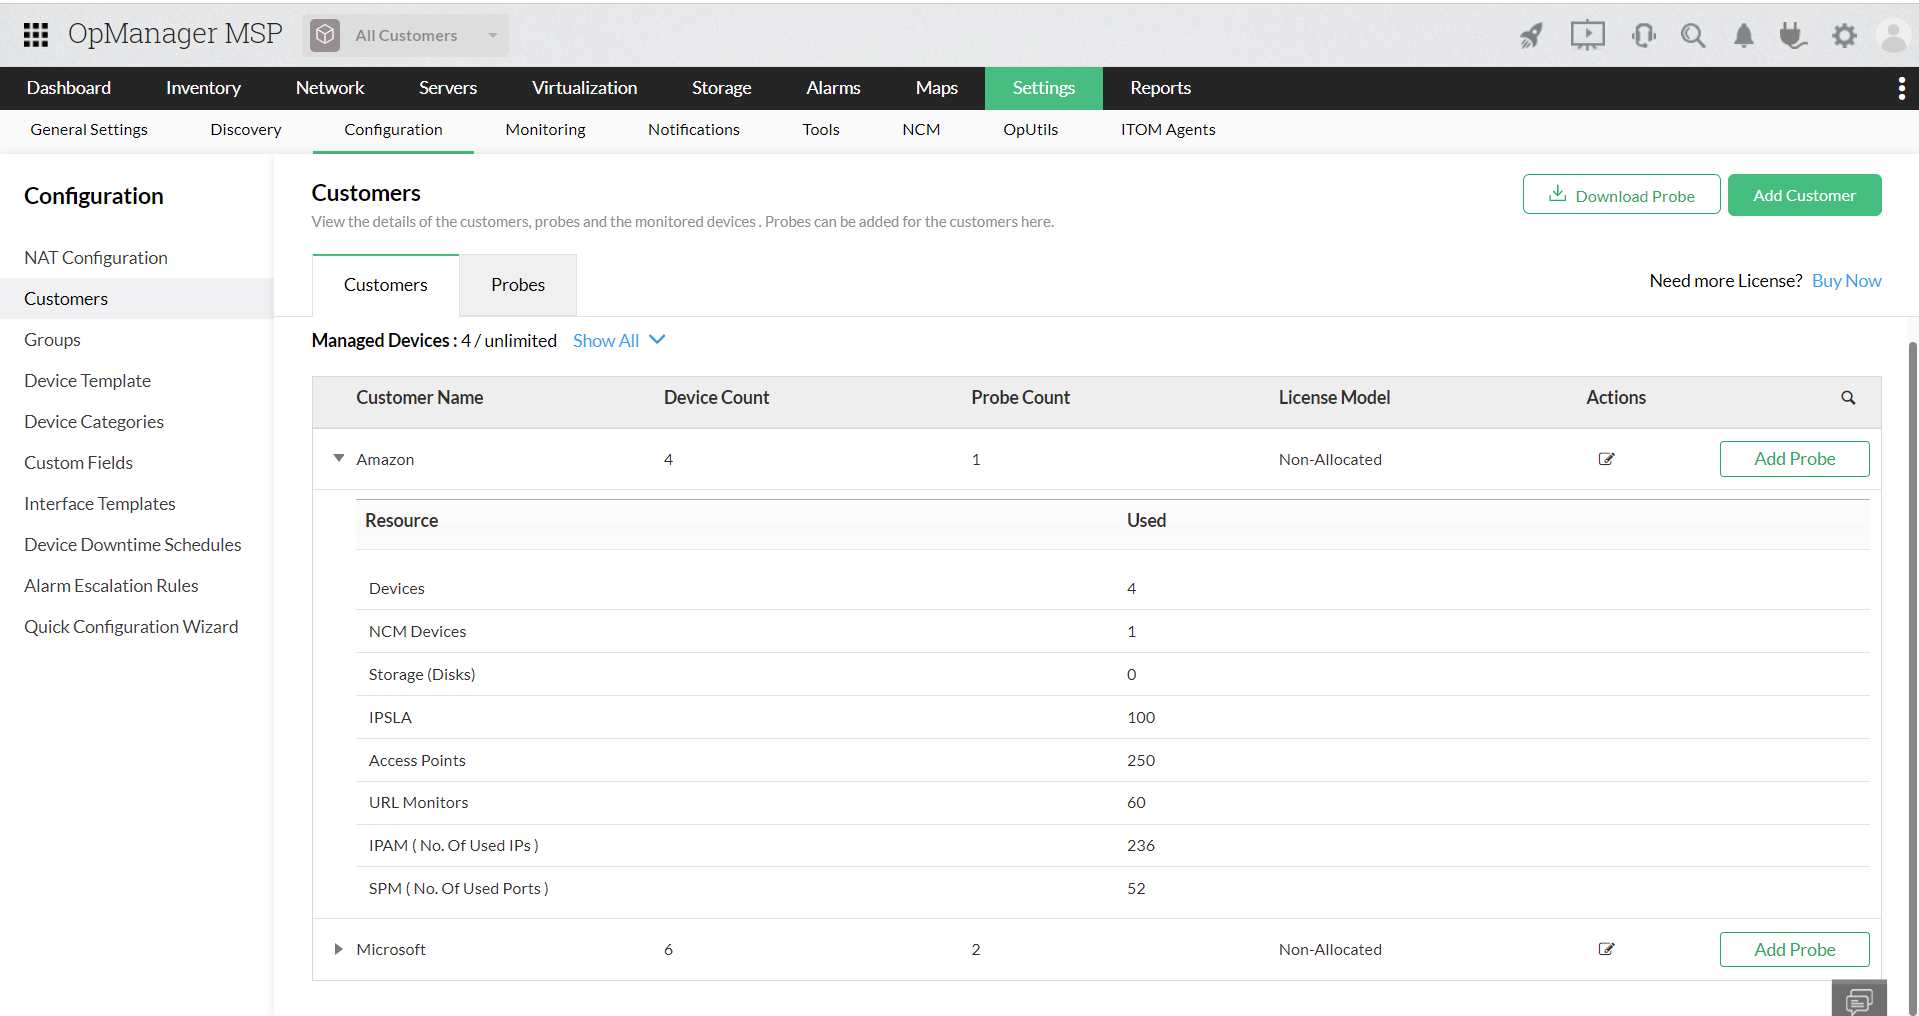Screen dimensions: 1919x1016
Task: Open the Alarms menu
Action: click(x=833, y=88)
